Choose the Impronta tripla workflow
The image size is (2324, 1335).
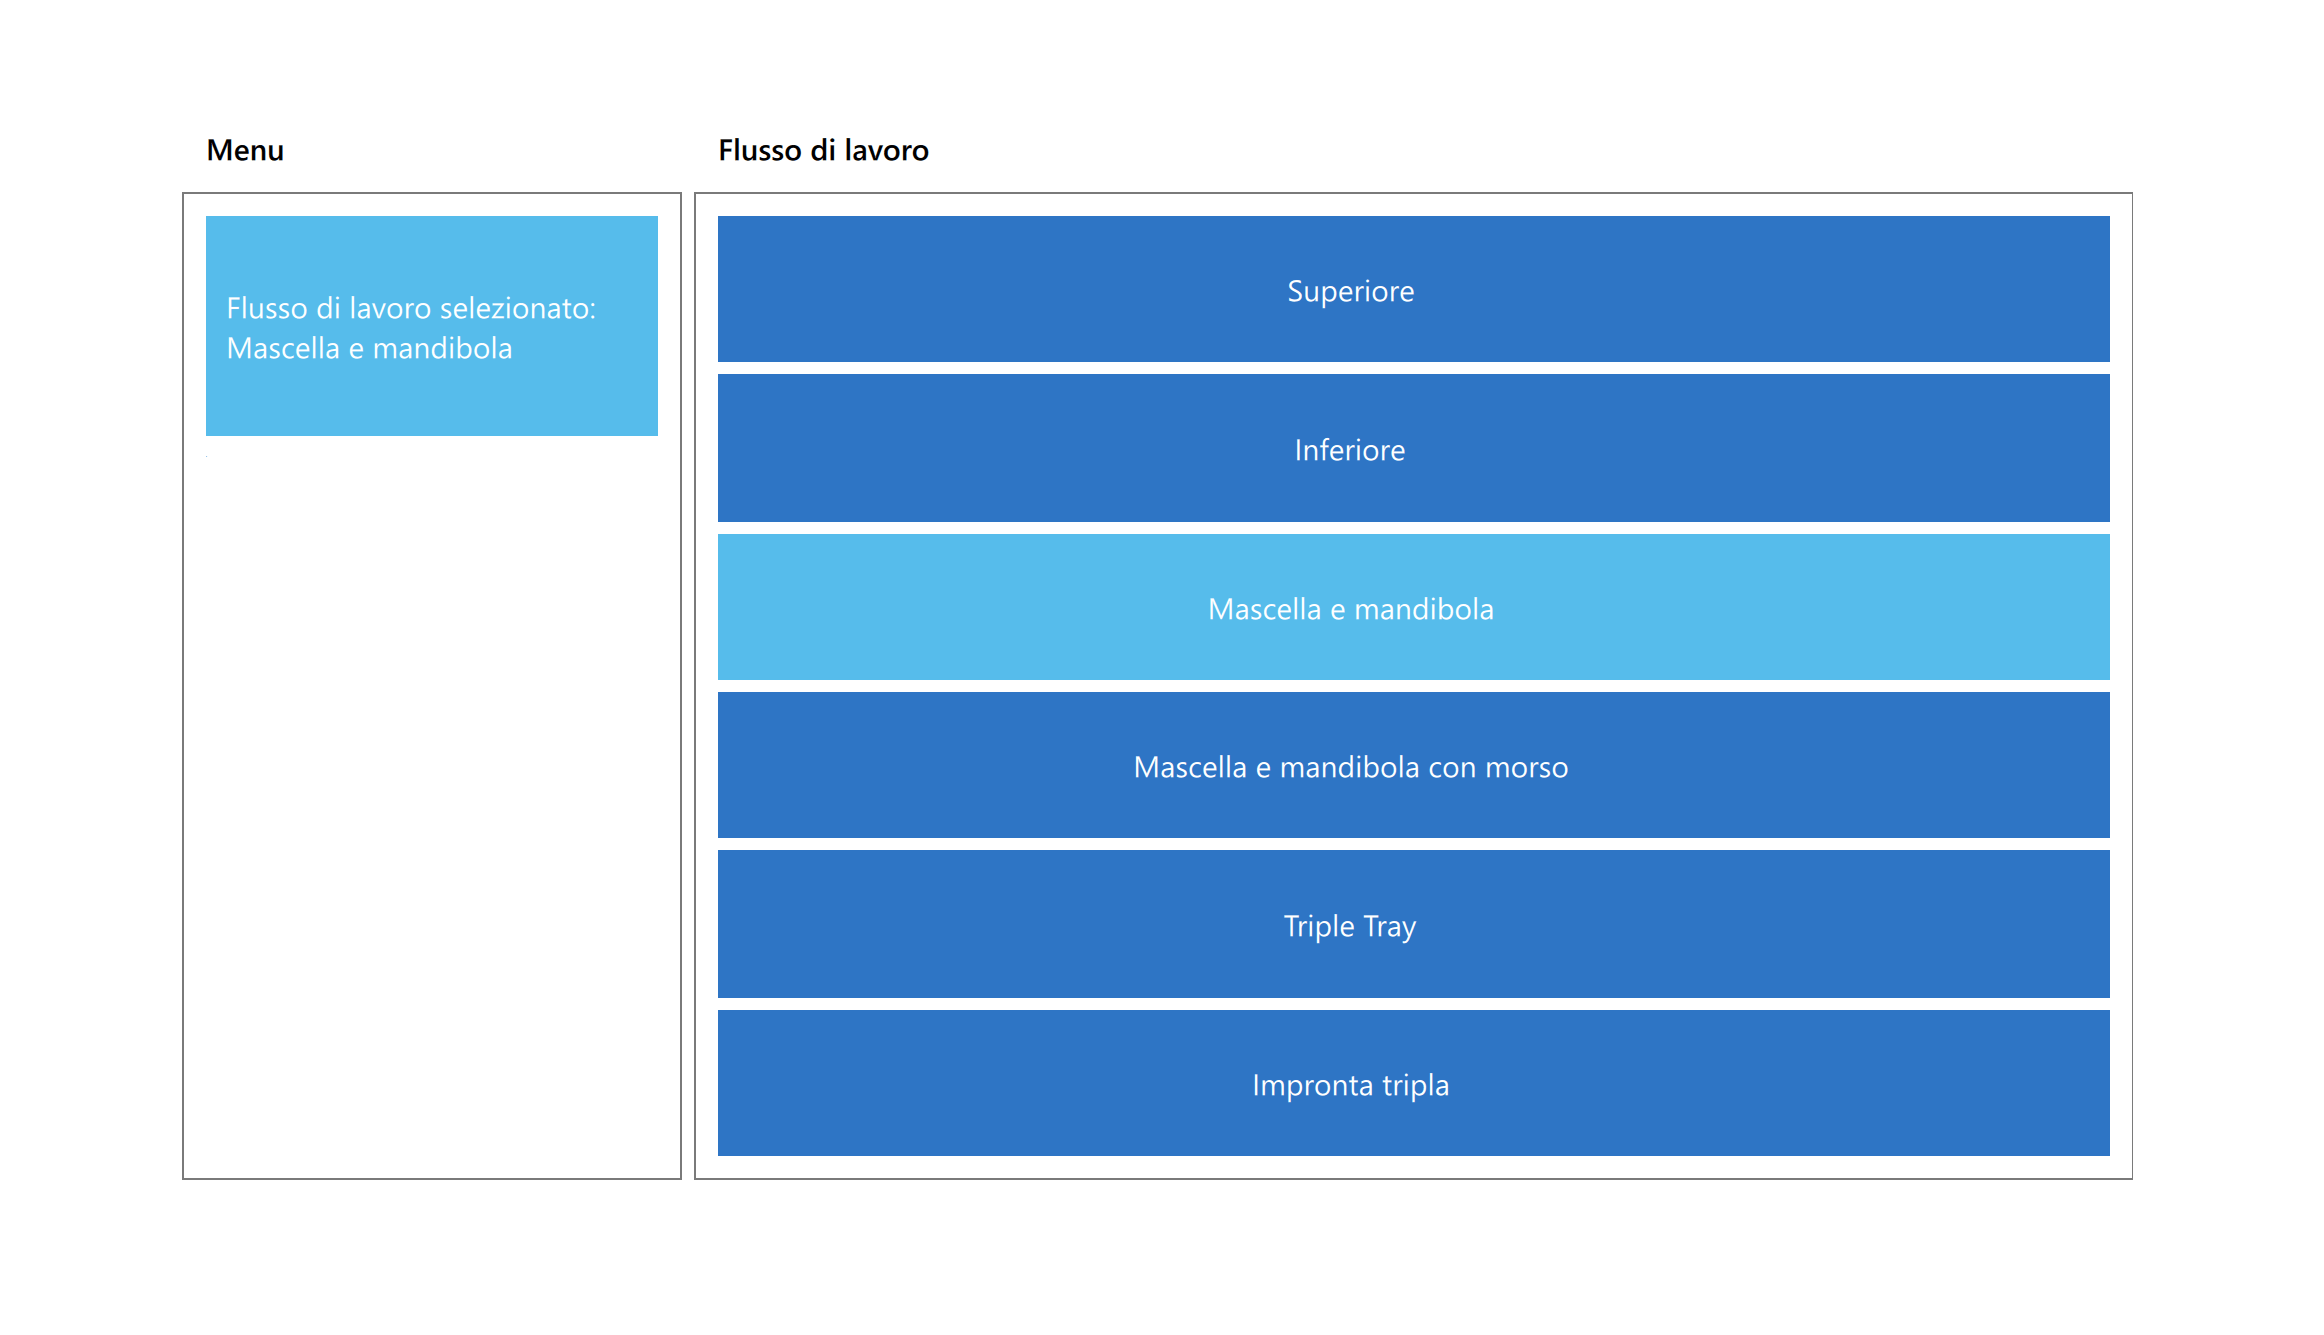coord(1413,1083)
